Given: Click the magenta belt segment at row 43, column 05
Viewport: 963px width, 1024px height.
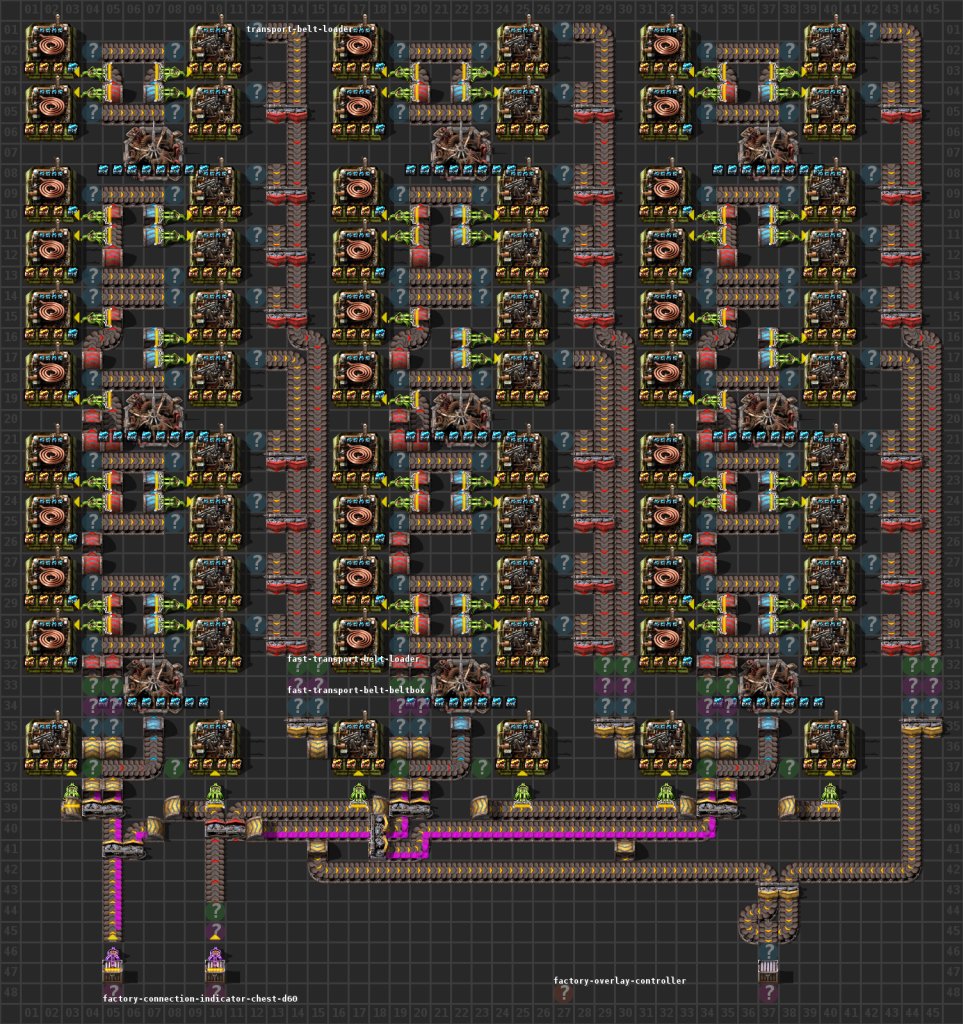Looking at the screenshot, I should pyautogui.click(x=113, y=890).
